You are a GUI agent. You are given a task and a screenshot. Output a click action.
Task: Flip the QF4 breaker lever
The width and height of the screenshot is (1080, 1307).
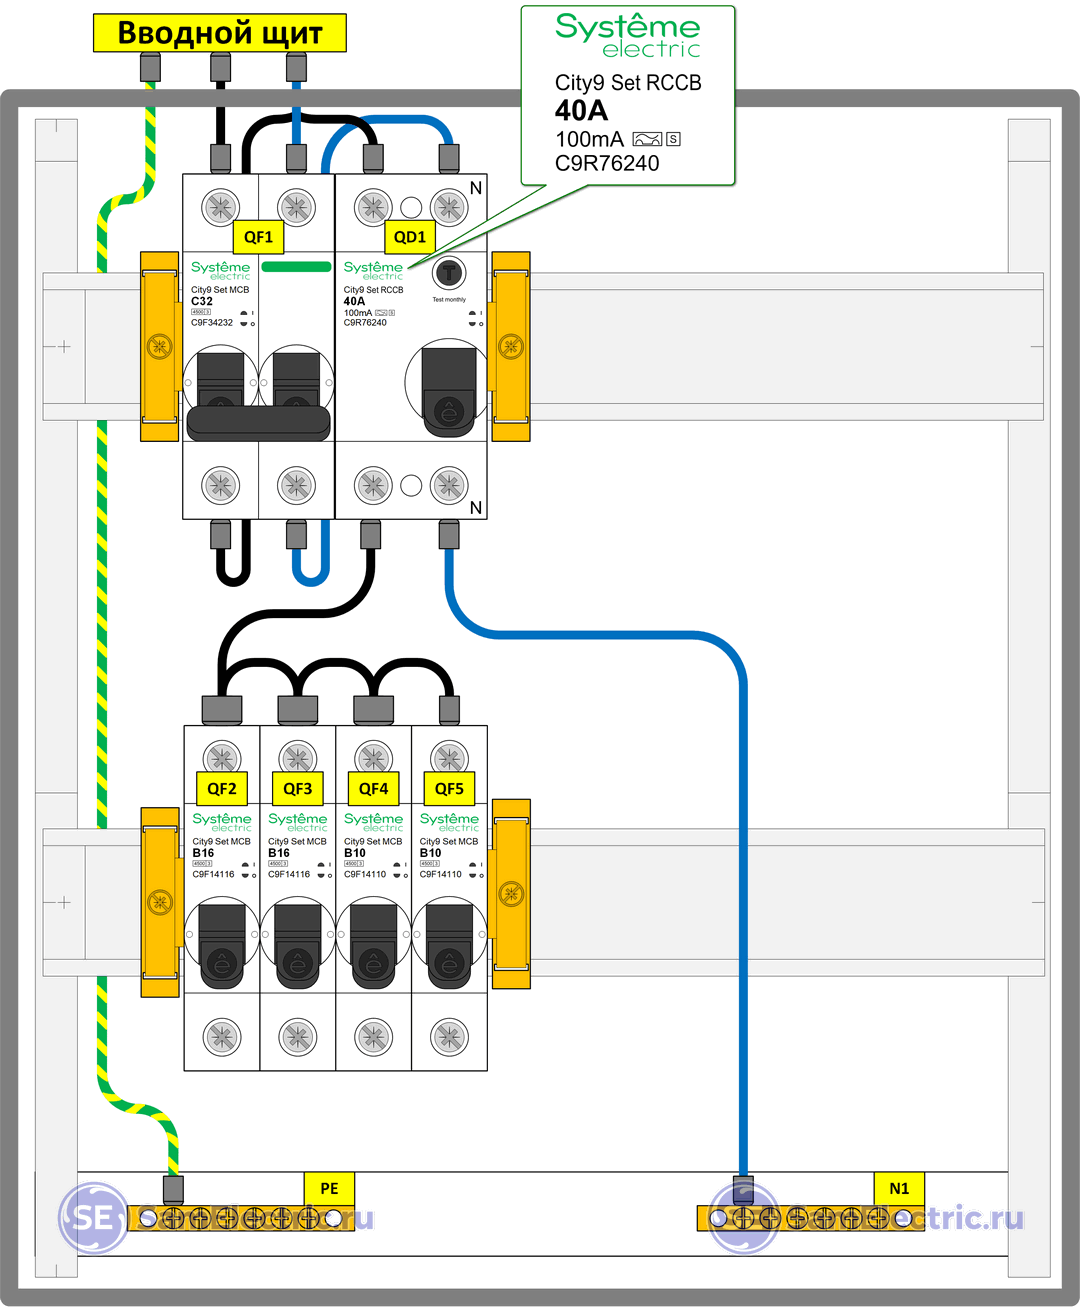(374, 945)
